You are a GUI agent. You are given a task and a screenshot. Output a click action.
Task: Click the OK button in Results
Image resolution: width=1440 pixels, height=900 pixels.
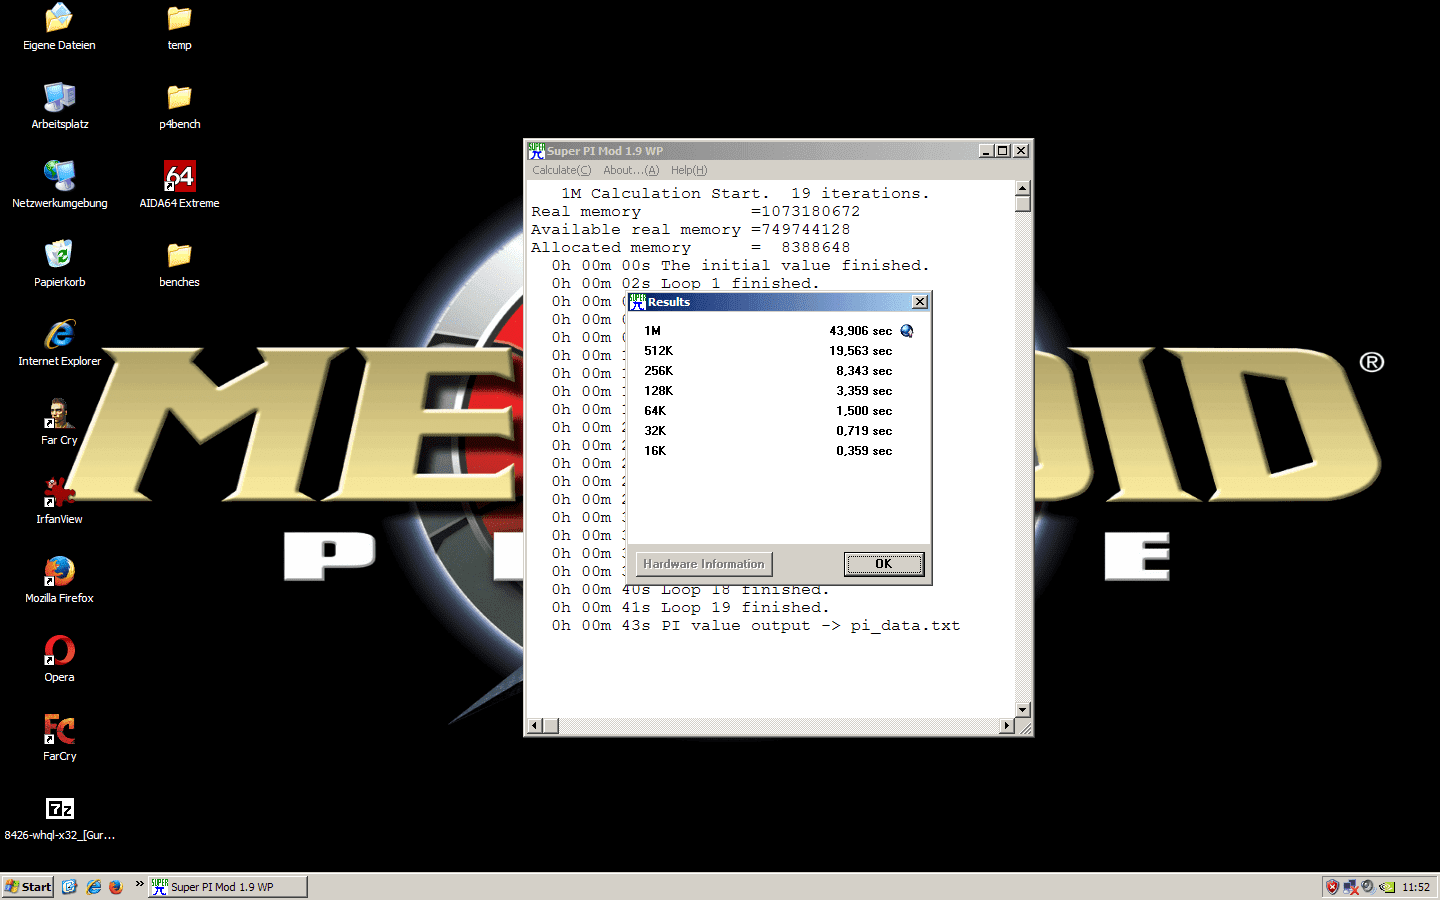884,564
